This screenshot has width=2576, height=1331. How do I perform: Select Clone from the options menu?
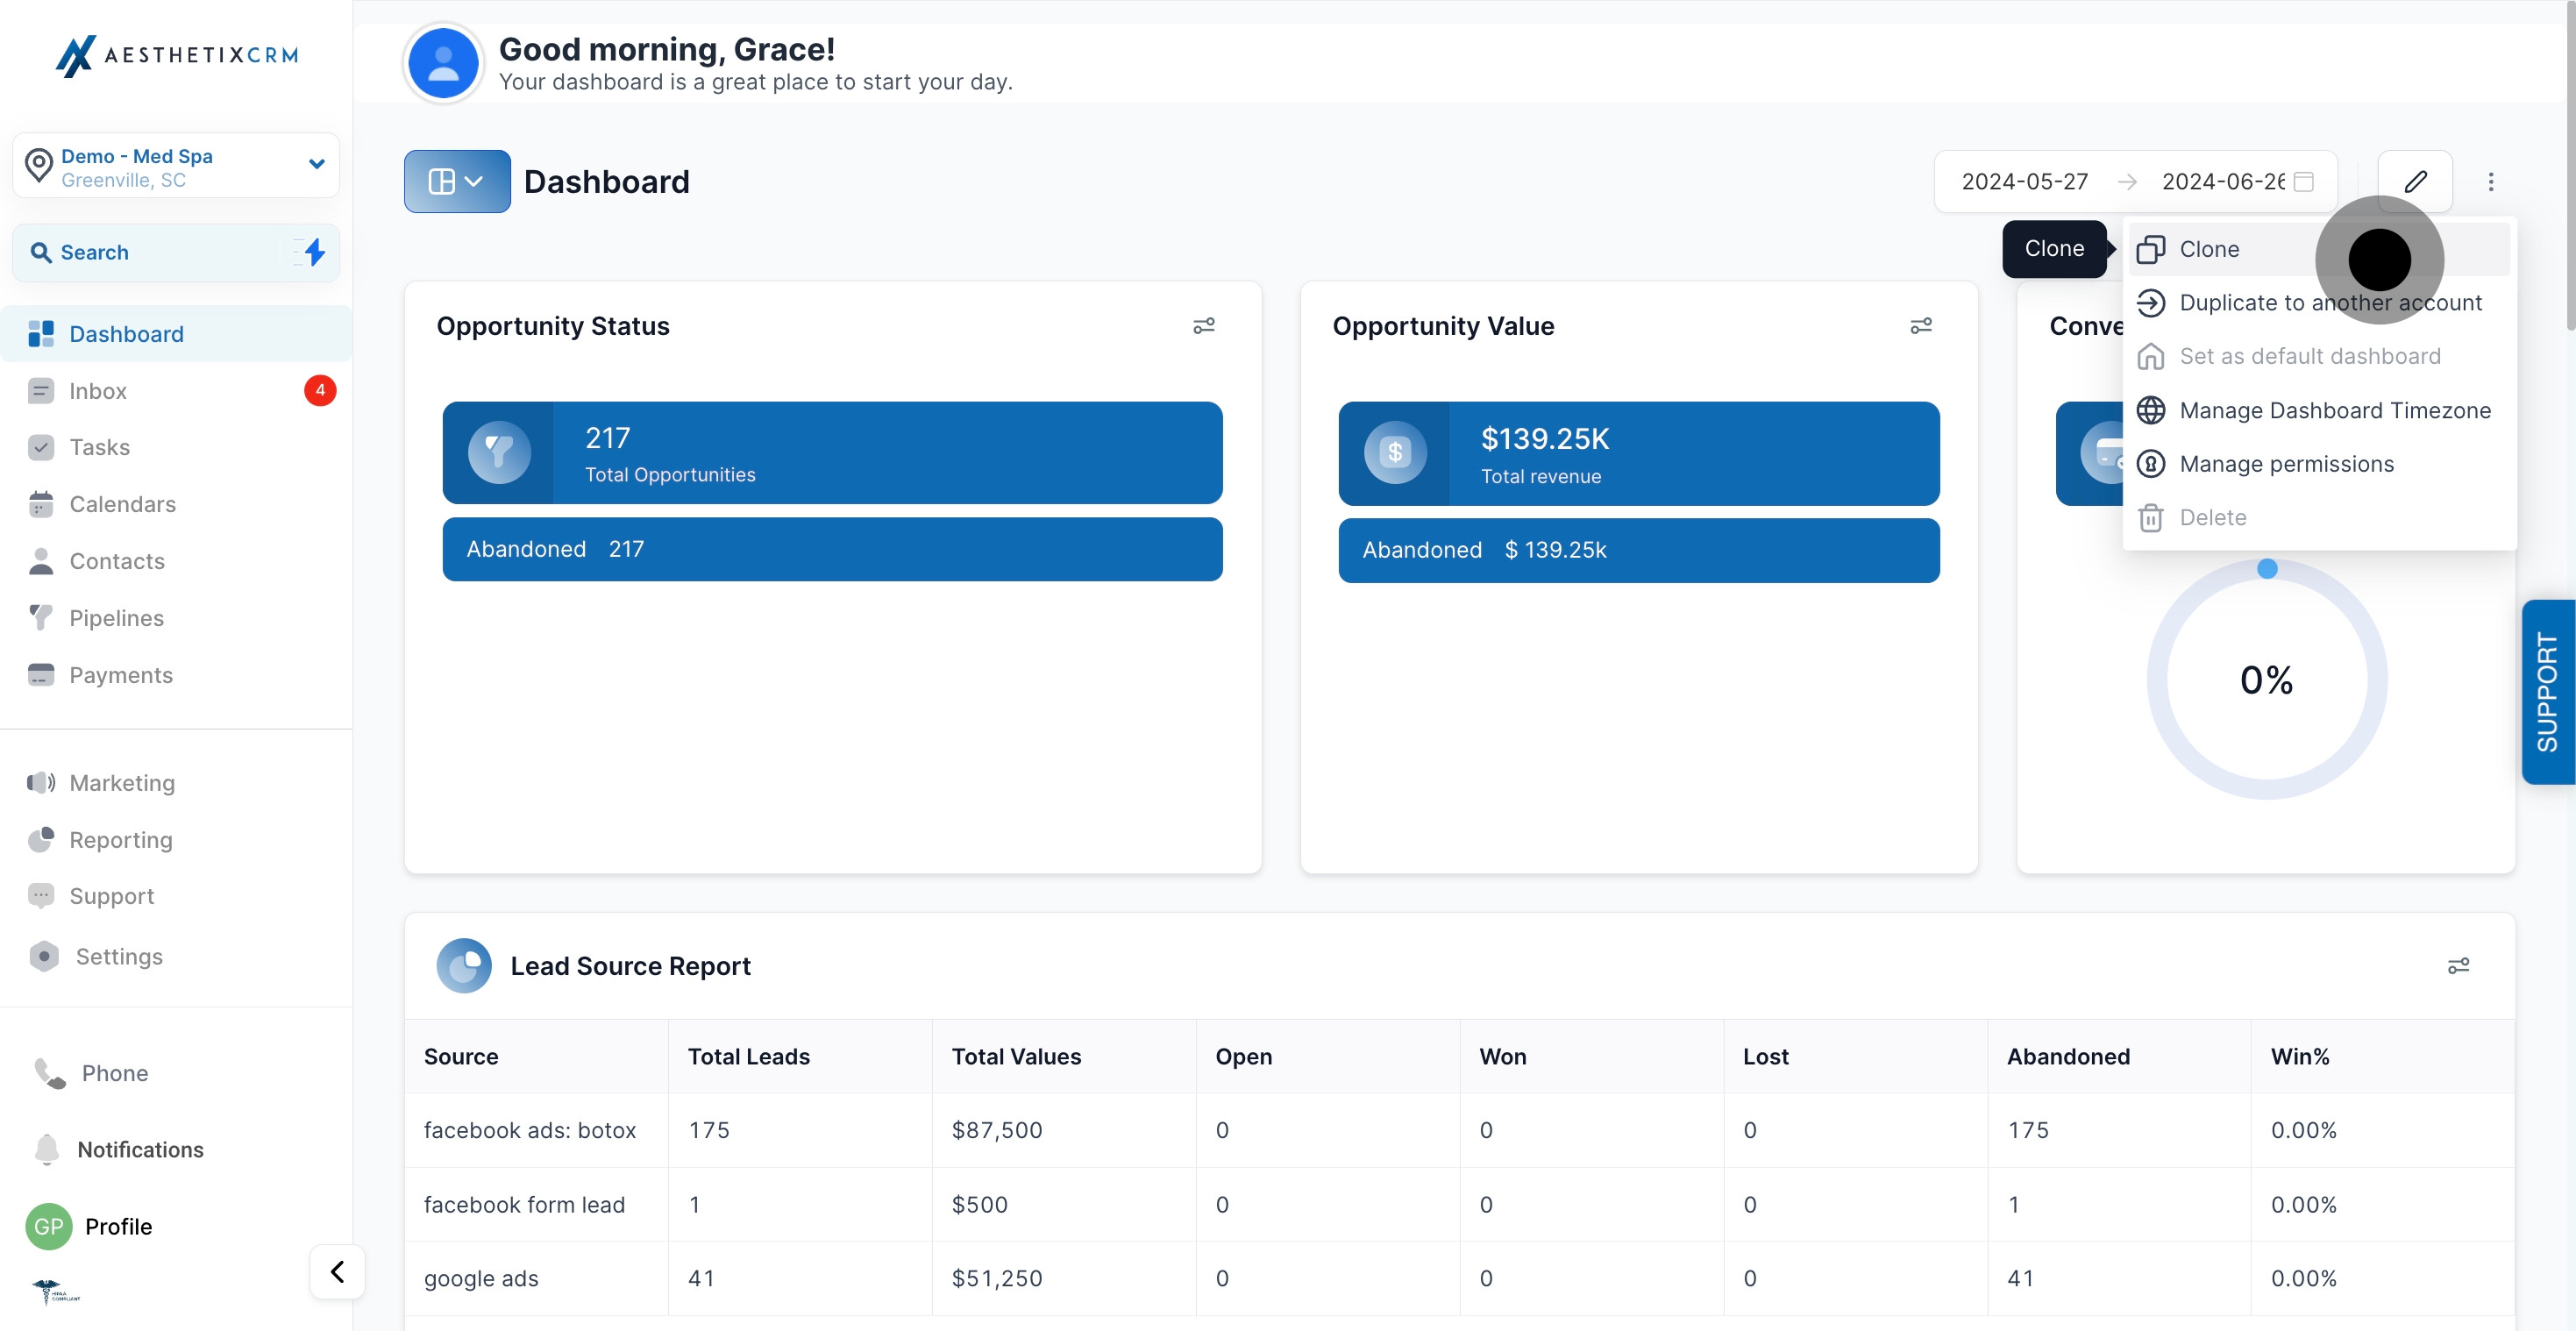(x=2209, y=249)
